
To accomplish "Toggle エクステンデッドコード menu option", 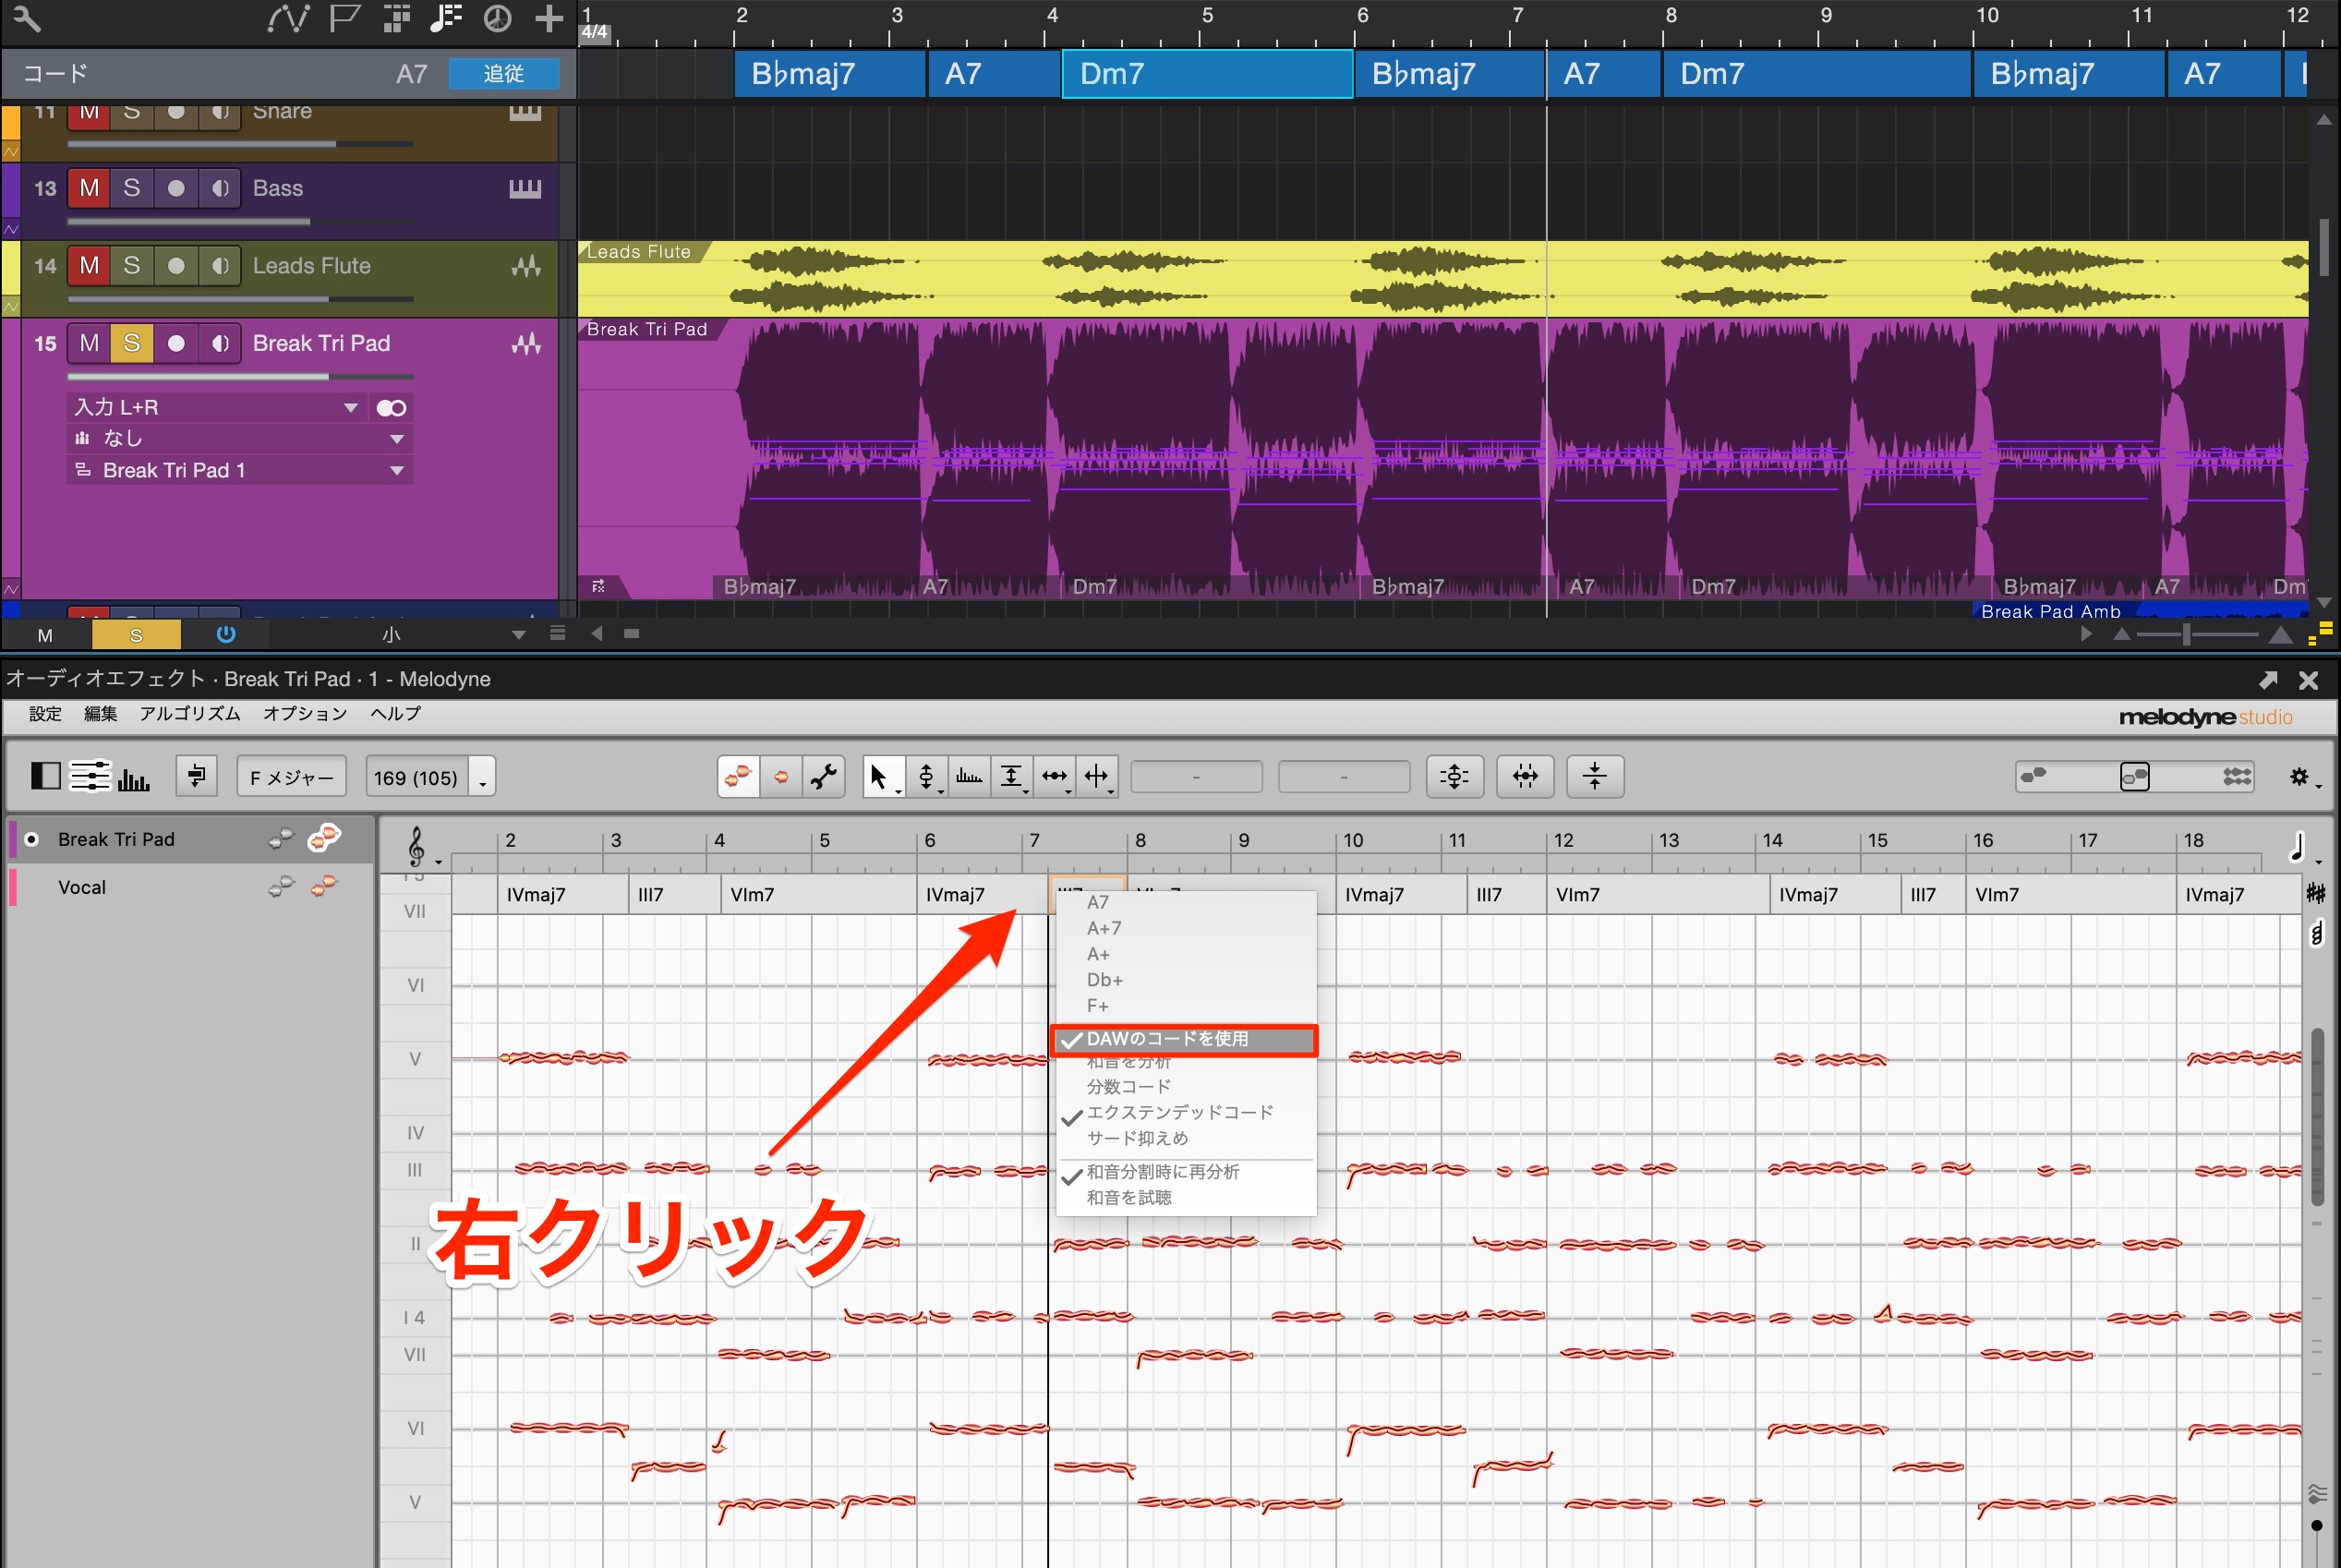I will [x=1185, y=1113].
